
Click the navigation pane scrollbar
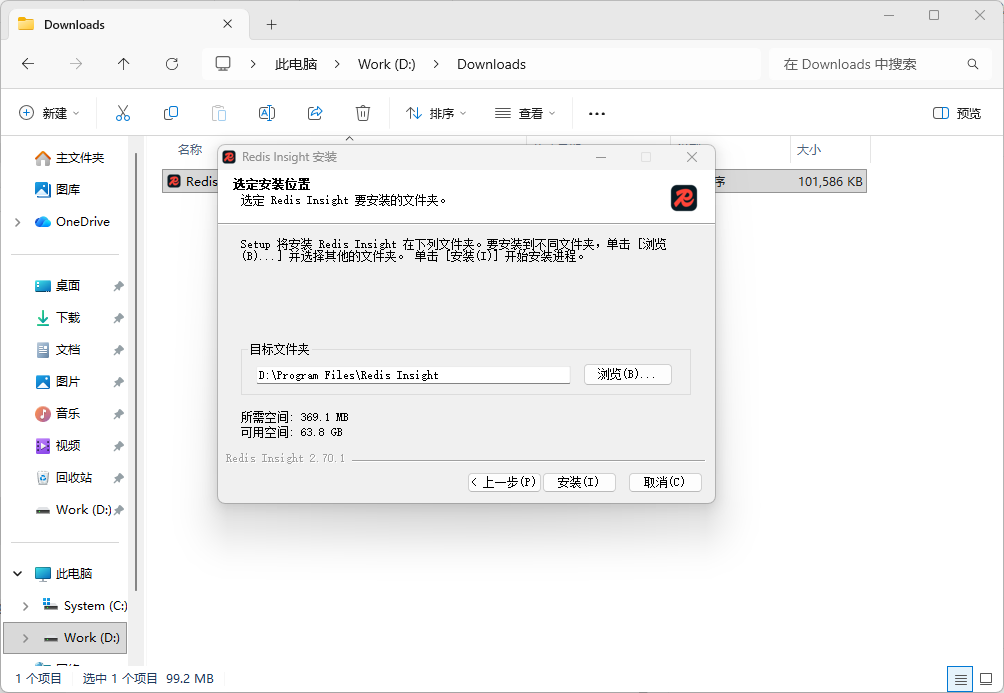(136, 371)
